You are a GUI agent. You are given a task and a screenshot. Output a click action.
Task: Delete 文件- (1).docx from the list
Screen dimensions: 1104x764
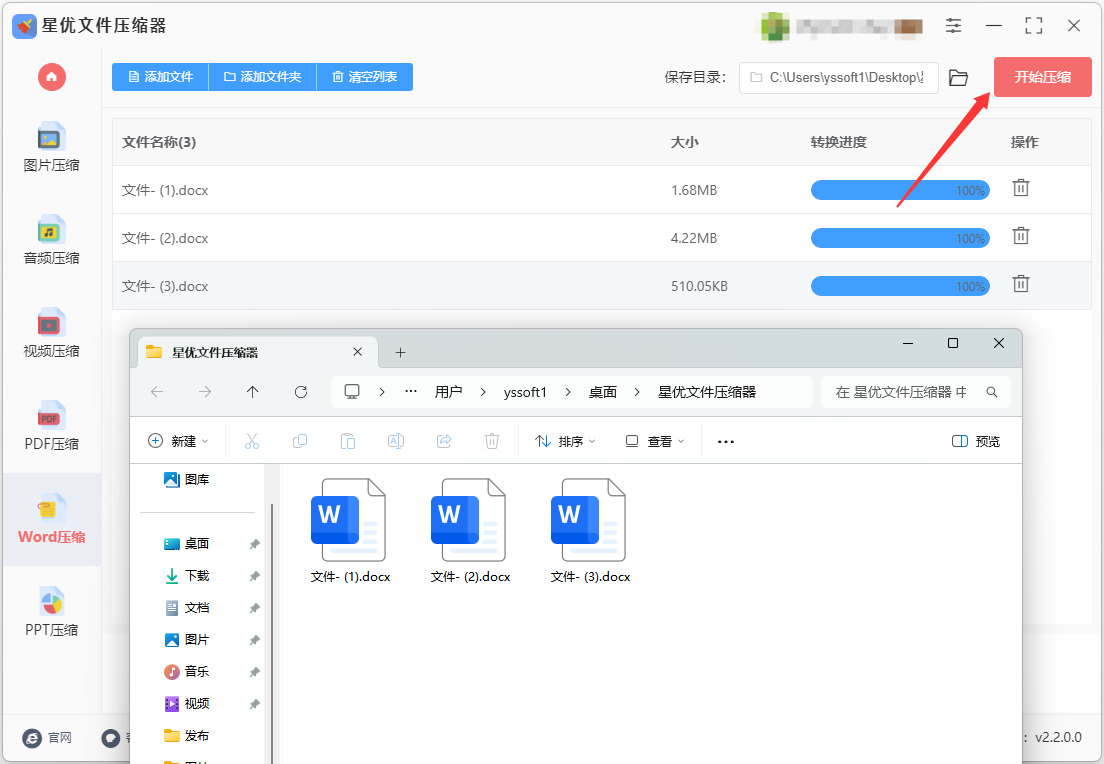(1021, 188)
